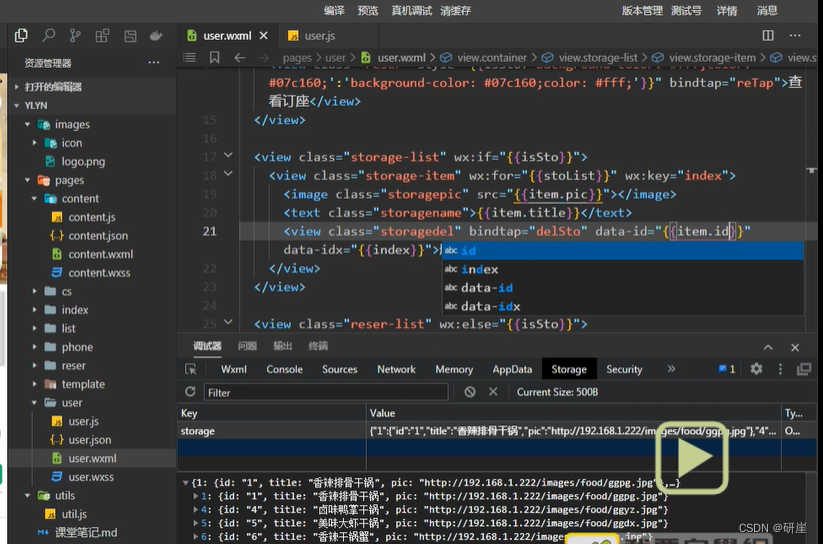Switch to the 终端 panel tab
The height and width of the screenshot is (544, 823).
point(318,346)
